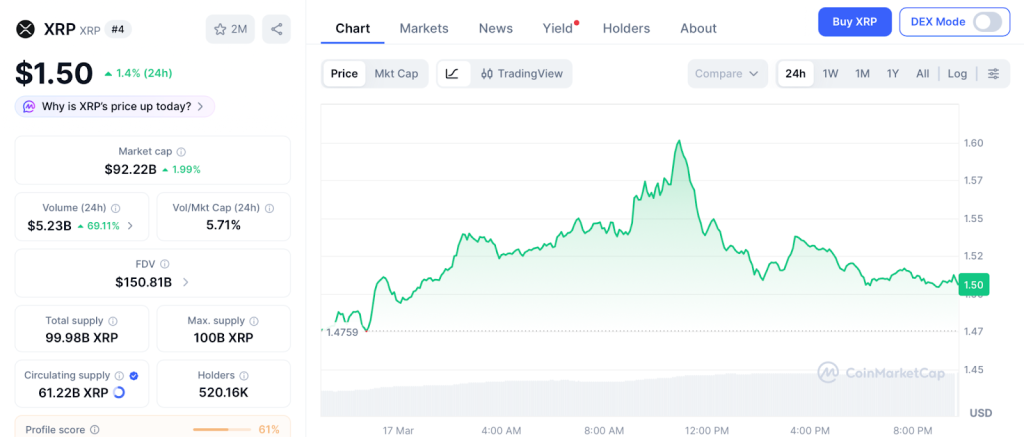Viewport: 1024px width, 437px height.
Task: Open the Holders tab
Action: (x=626, y=28)
